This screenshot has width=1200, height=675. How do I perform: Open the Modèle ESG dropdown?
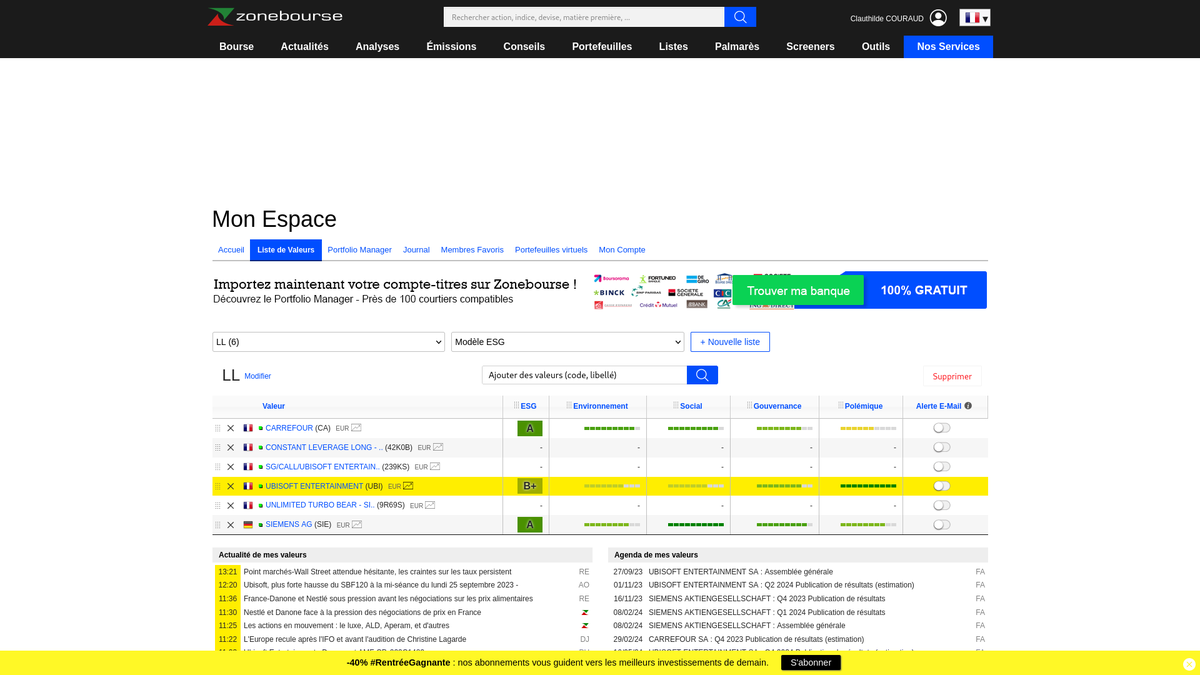click(567, 342)
